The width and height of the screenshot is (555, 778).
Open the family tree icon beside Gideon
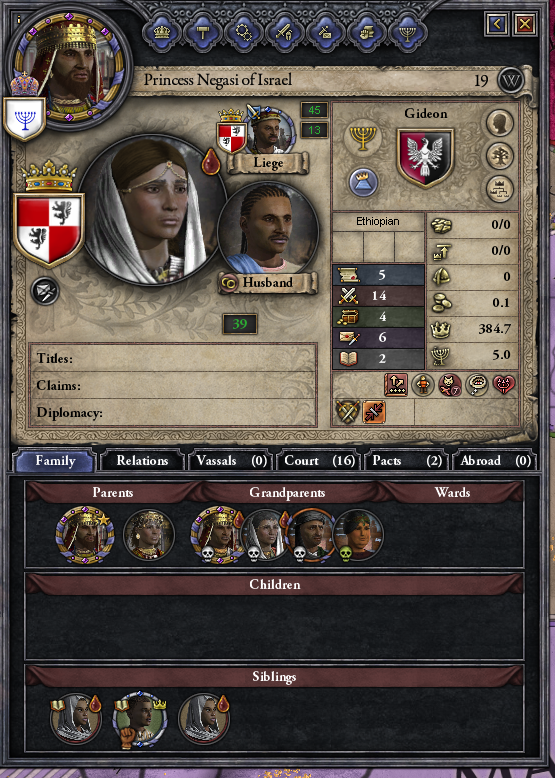pos(499,156)
